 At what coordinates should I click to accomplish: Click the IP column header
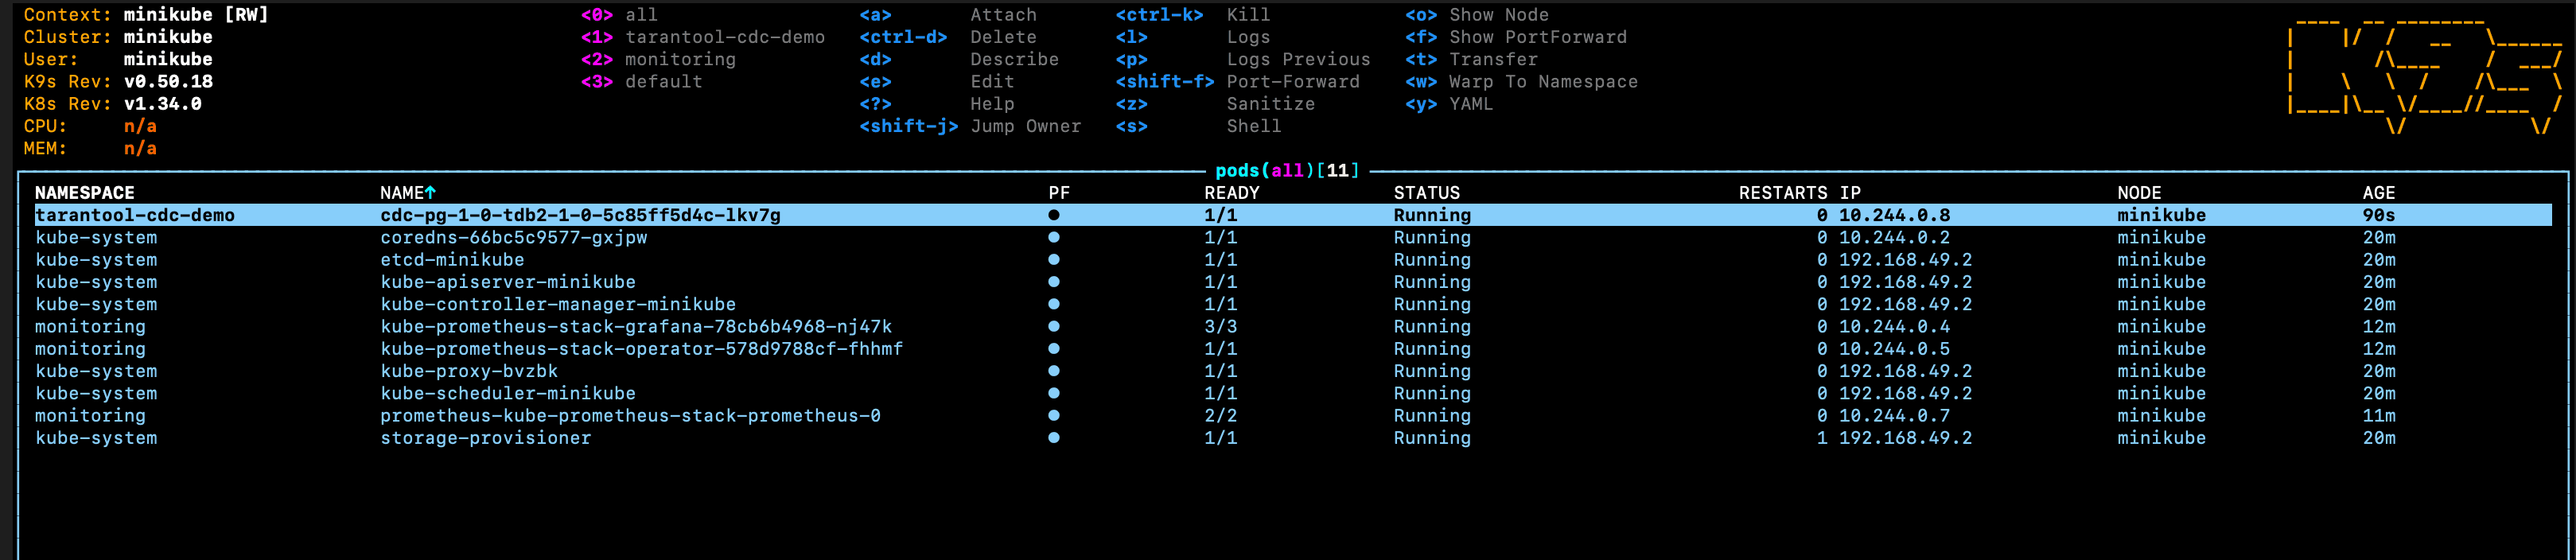pos(1849,193)
